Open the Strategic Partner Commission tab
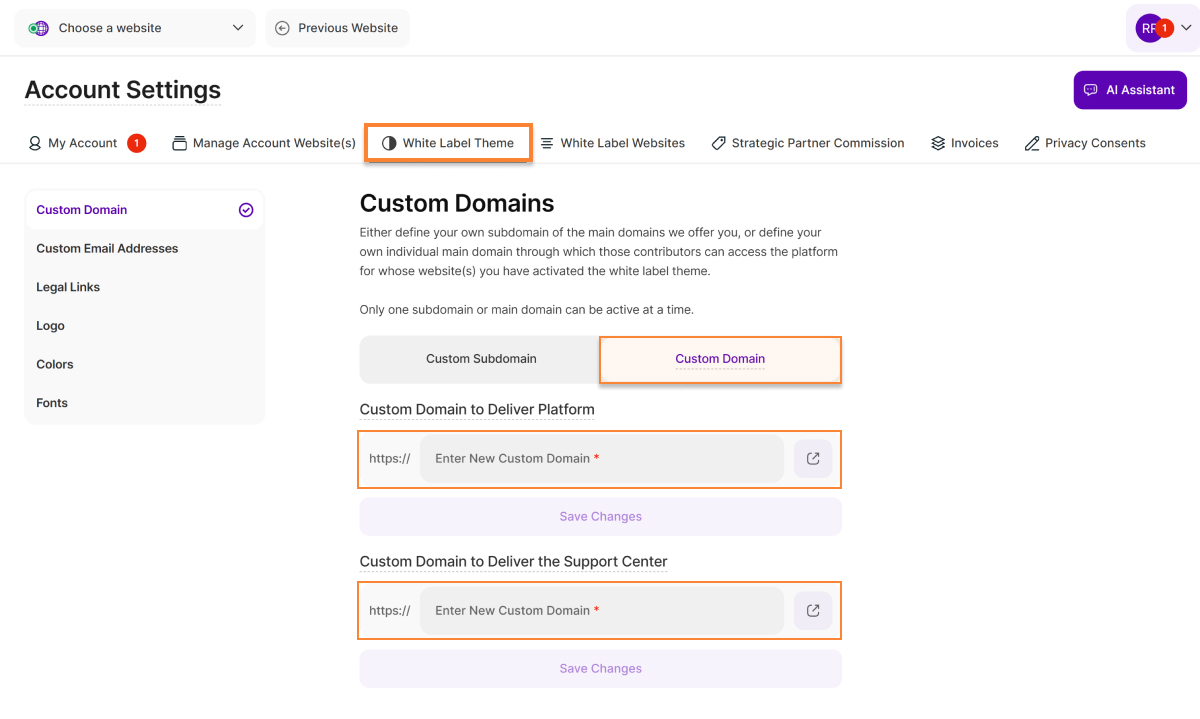Viewport: 1200px width, 719px height. coord(807,143)
